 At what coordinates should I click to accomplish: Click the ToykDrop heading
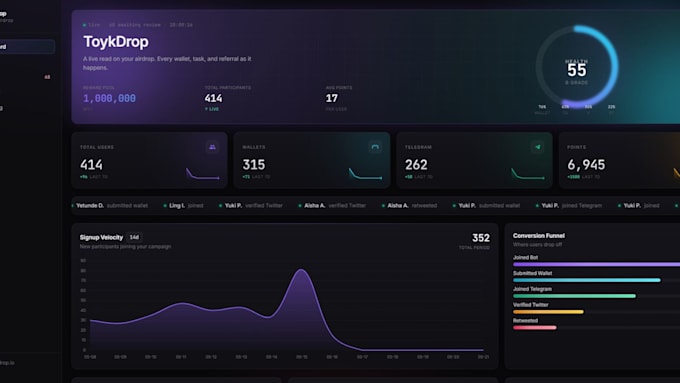pos(116,42)
